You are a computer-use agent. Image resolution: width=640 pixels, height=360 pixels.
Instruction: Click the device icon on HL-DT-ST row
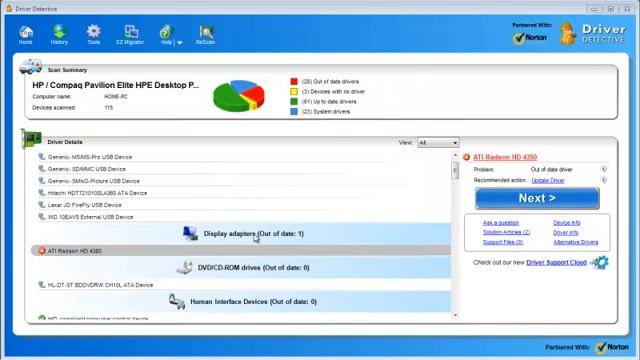pyautogui.click(x=42, y=284)
